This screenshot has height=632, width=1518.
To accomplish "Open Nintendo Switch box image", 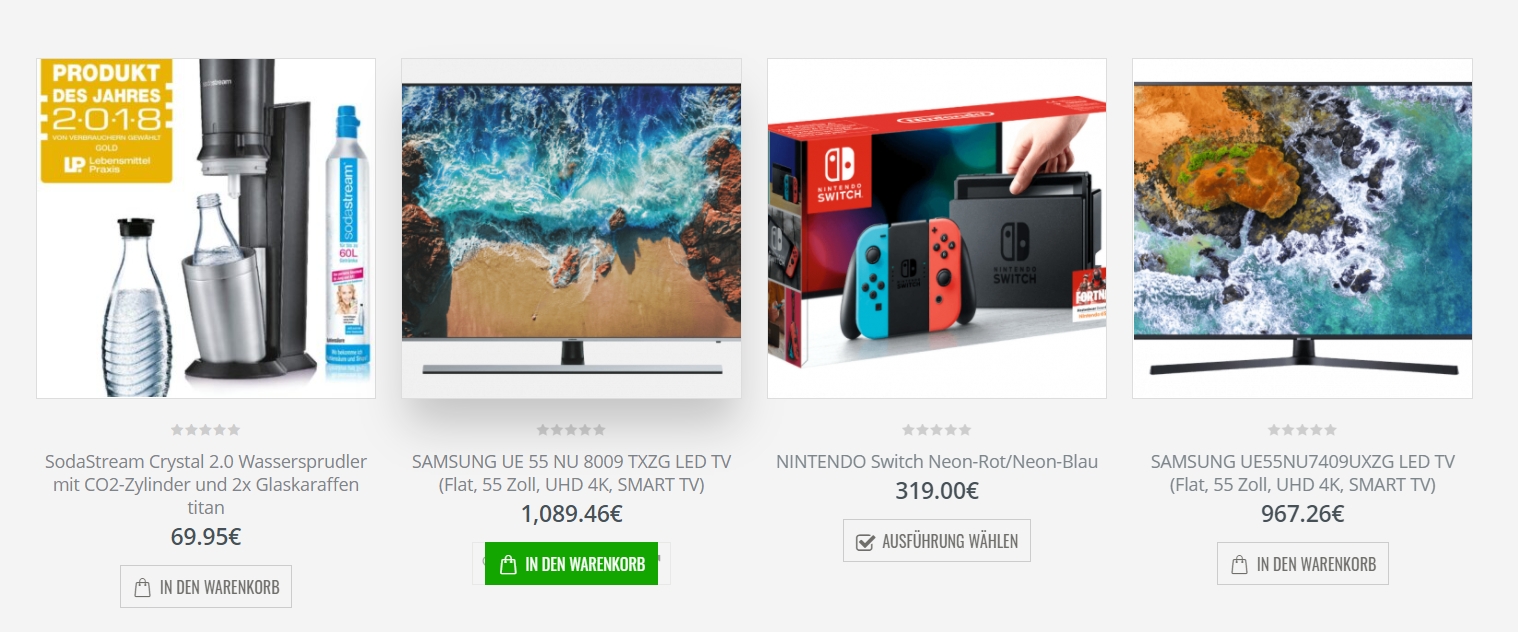I will coord(937,228).
